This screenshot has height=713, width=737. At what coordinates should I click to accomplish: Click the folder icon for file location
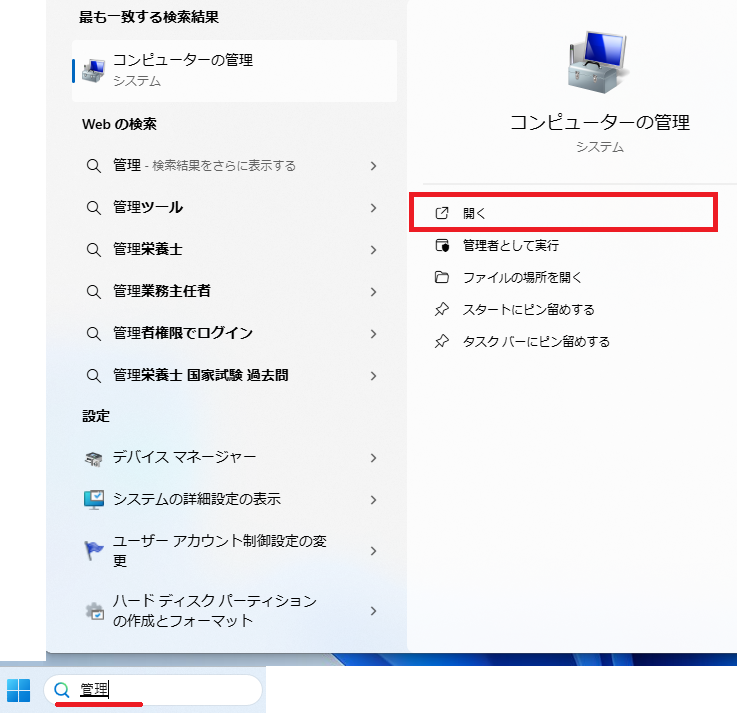tap(442, 277)
